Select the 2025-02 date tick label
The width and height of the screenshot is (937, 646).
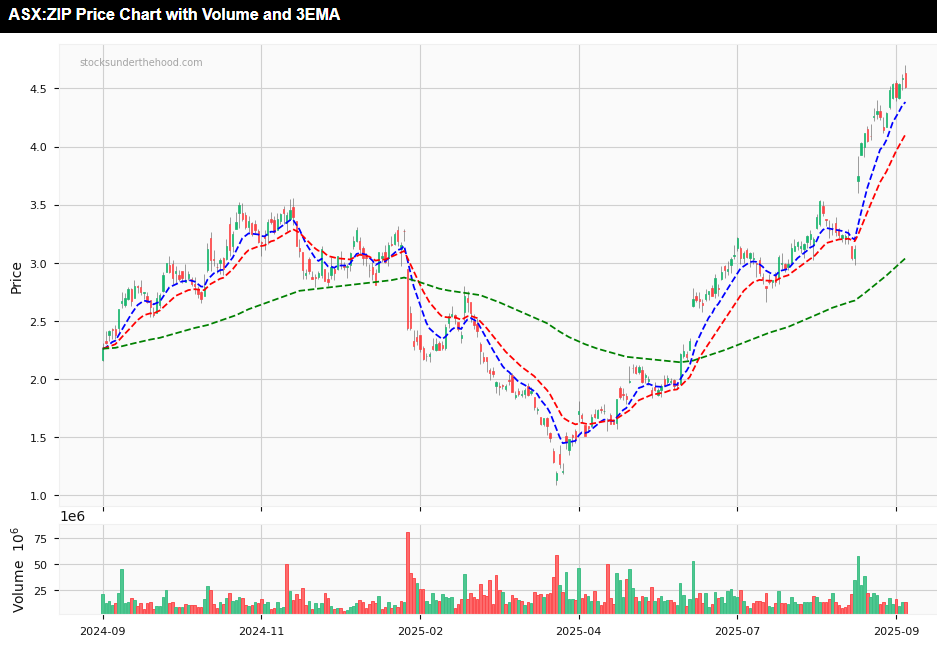click(420, 631)
